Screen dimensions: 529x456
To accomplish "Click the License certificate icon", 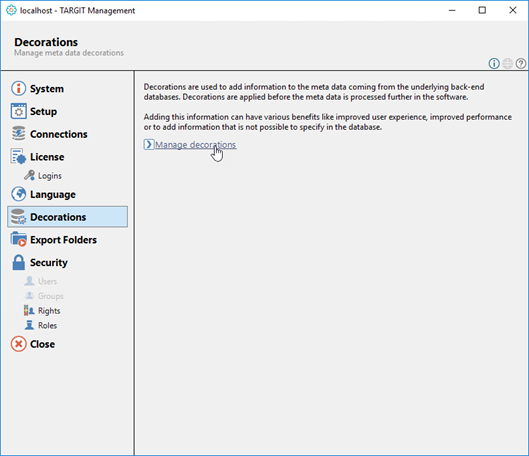I will (19, 156).
